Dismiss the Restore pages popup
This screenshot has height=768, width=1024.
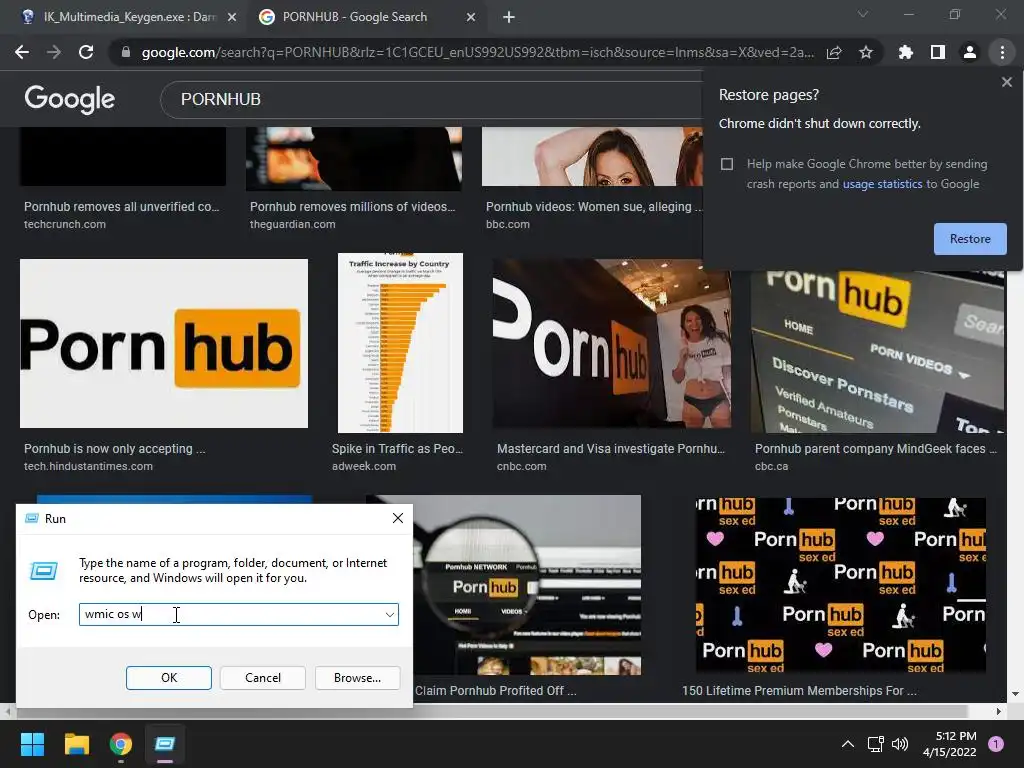coord(1006,82)
